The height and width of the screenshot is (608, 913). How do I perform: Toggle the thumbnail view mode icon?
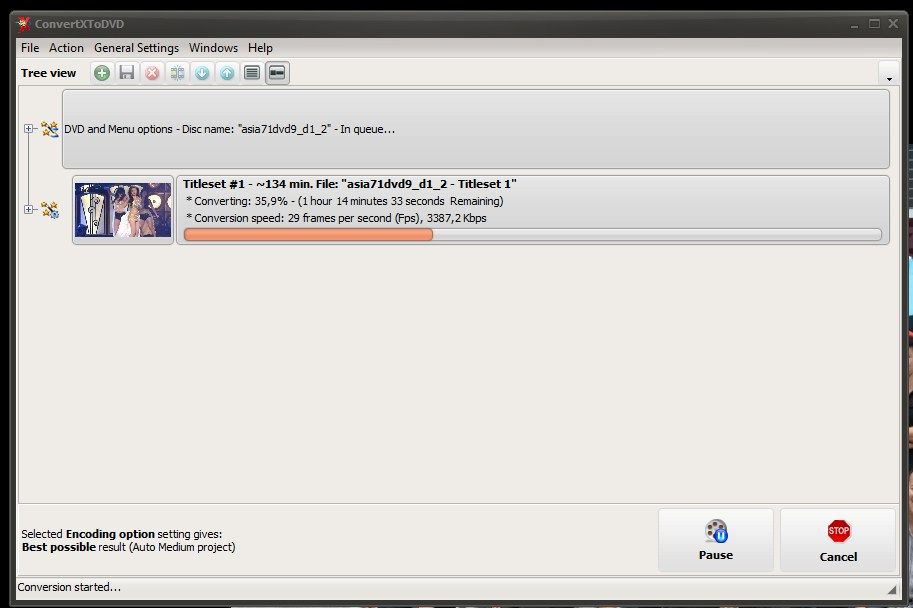277,73
